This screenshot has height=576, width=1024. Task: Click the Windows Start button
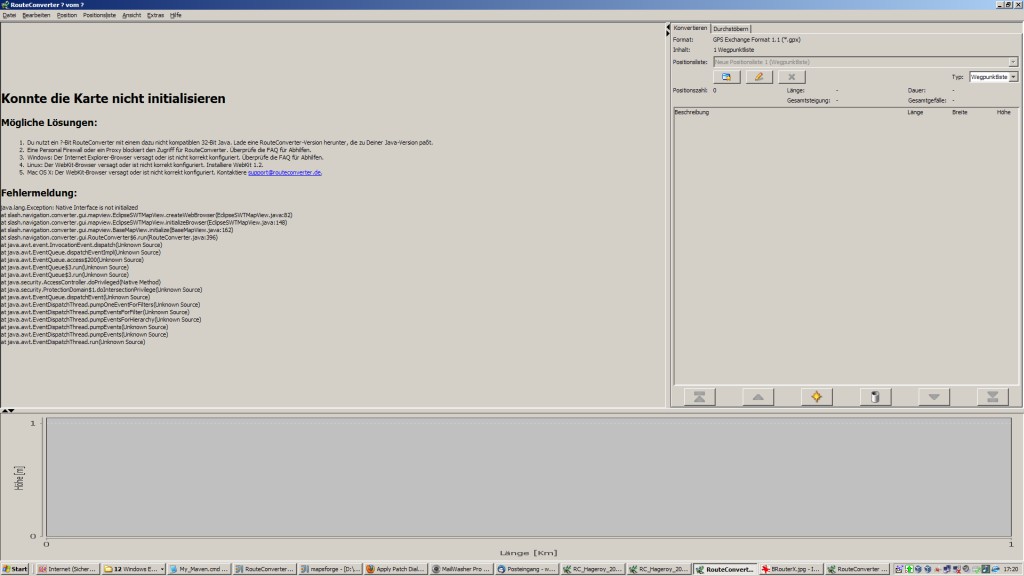pos(15,569)
